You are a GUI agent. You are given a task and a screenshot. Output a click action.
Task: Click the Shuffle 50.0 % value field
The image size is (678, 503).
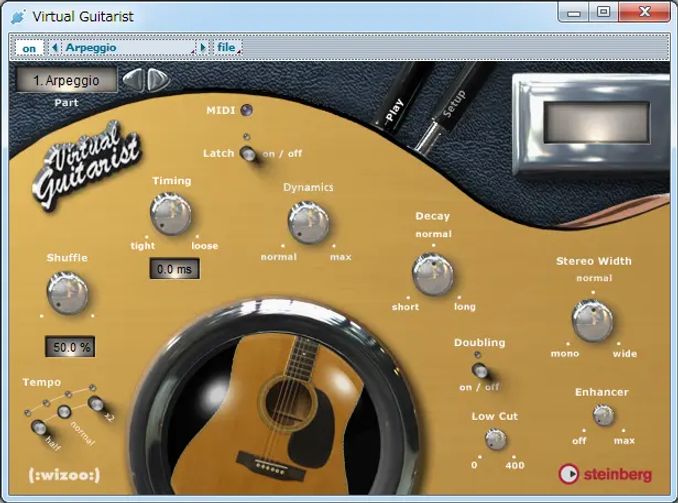coord(70,347)
